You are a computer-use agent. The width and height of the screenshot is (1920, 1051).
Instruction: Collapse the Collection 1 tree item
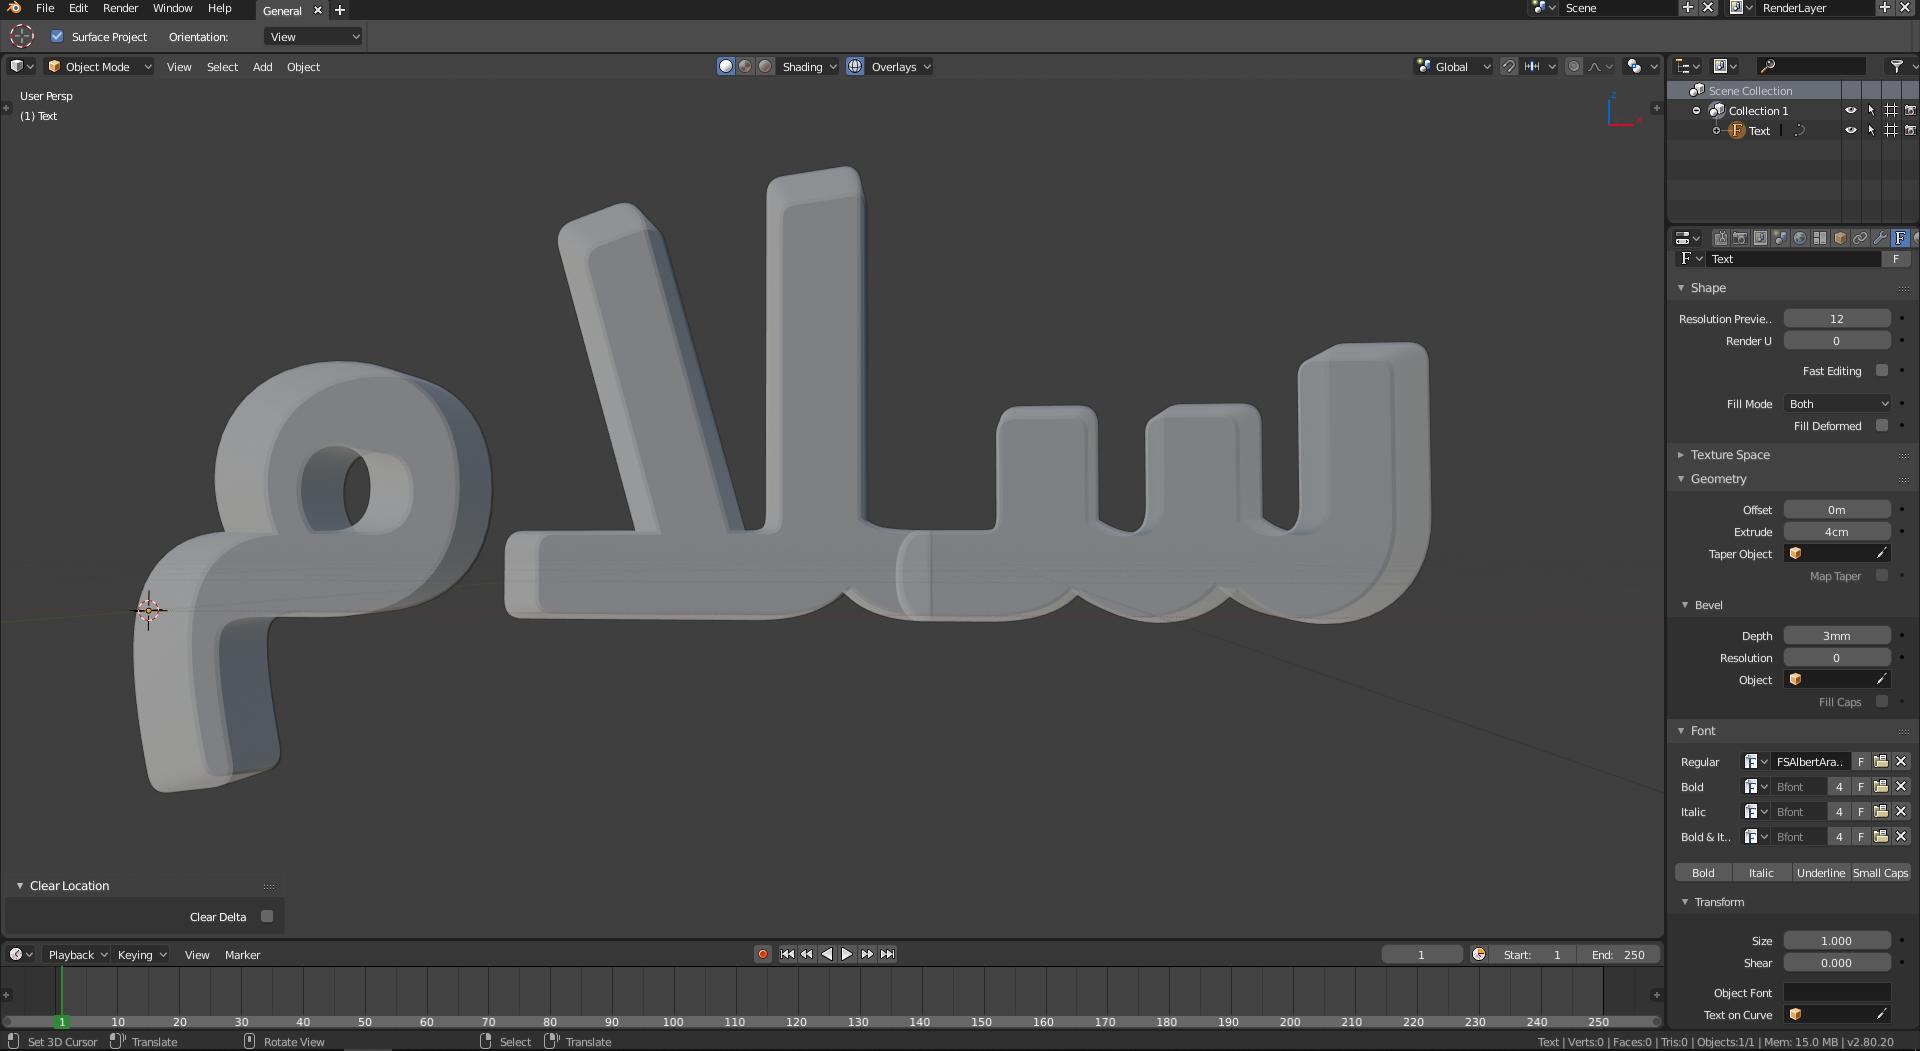tap(1697, 110)
